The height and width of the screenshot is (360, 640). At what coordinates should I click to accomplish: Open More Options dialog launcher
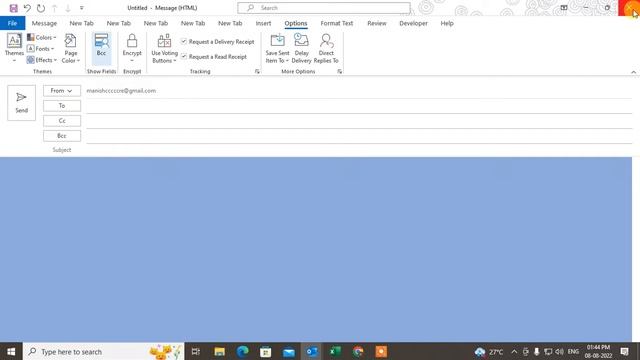[x=340, y=71]
